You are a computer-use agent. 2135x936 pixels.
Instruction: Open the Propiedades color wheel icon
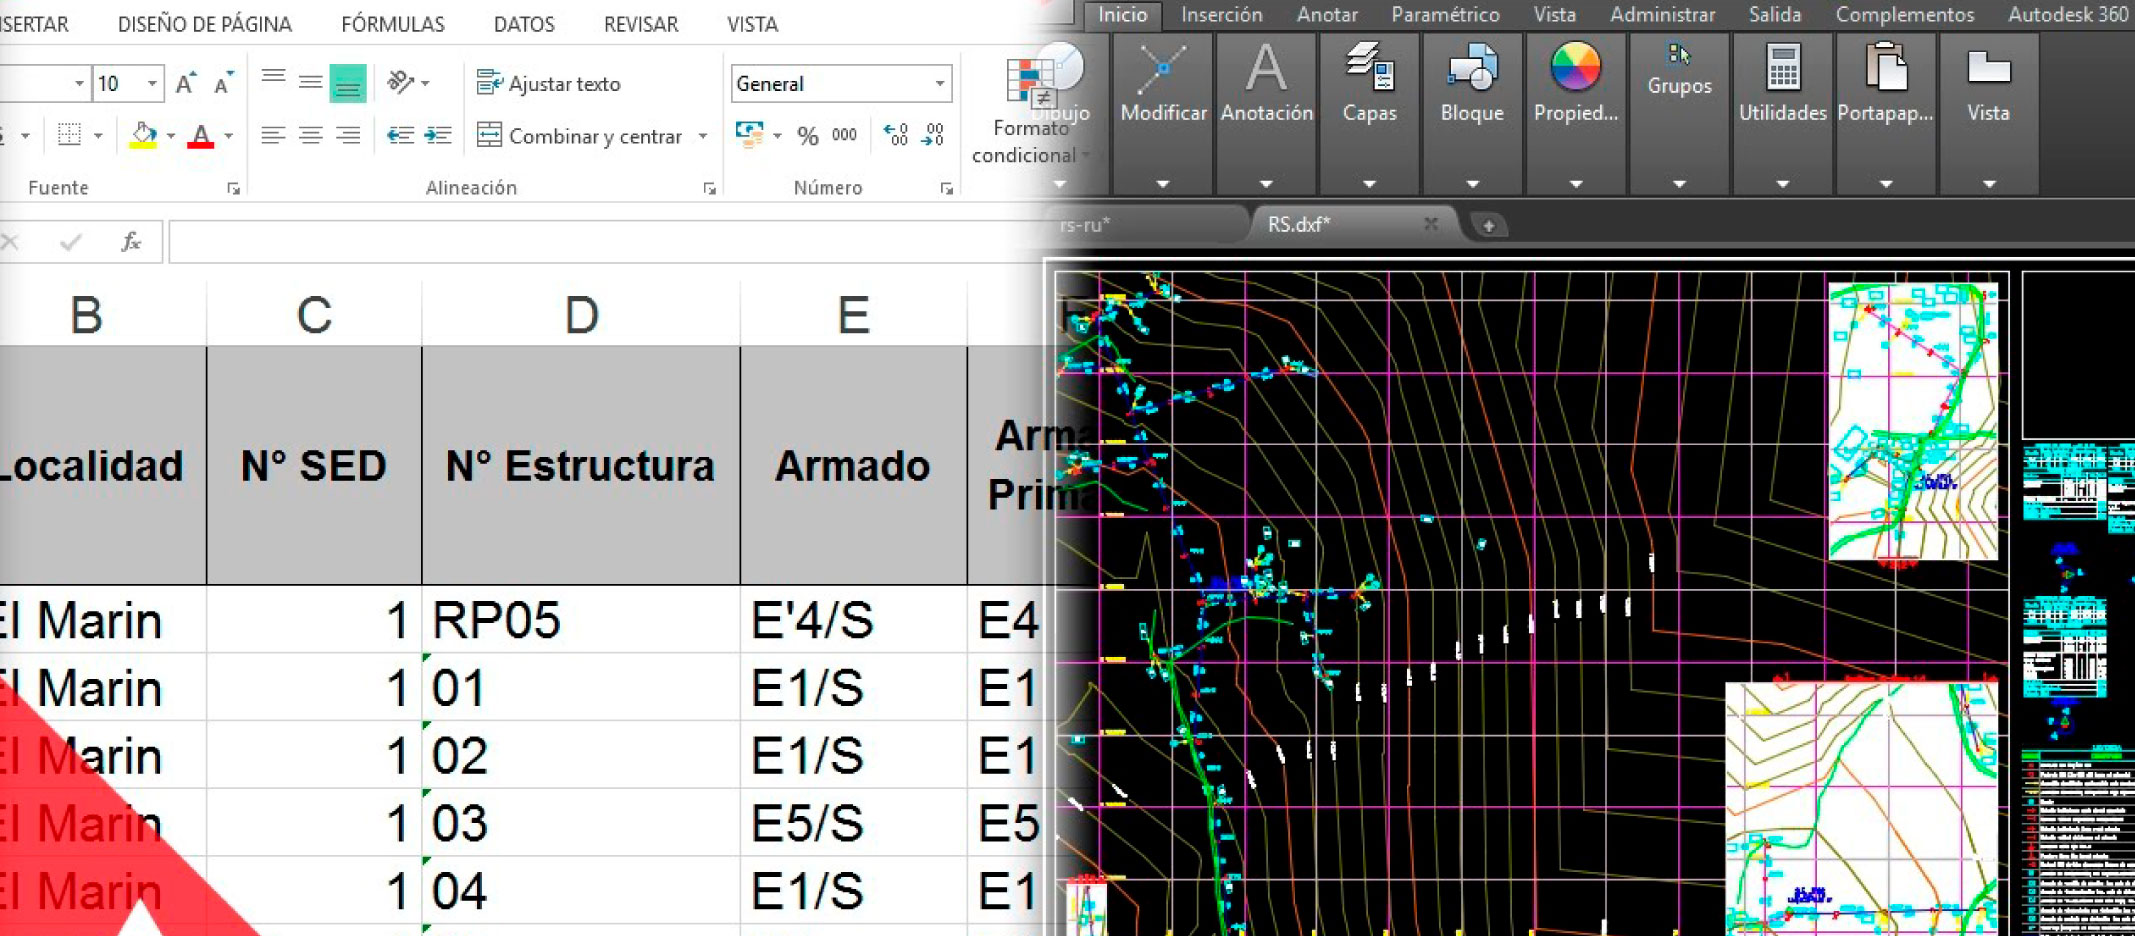tap(1575, 70)
